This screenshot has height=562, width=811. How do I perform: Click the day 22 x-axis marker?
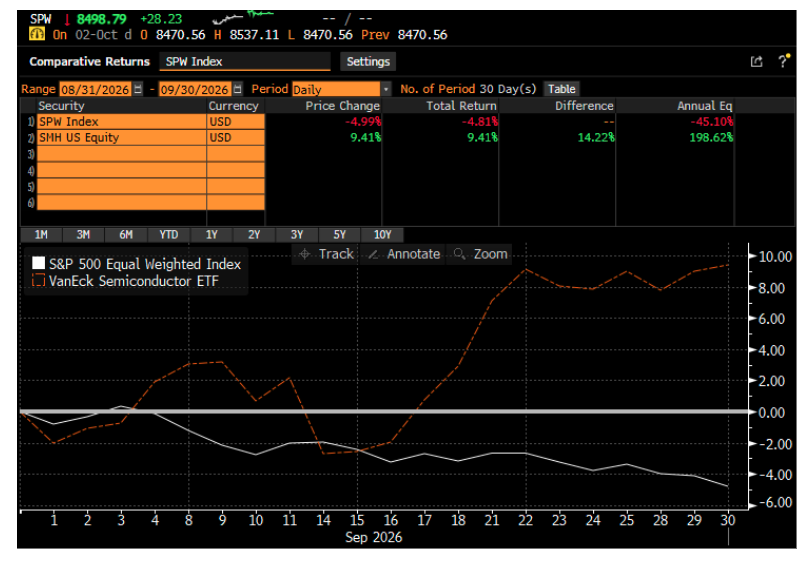pyautogui.click(x=525, y=520)
